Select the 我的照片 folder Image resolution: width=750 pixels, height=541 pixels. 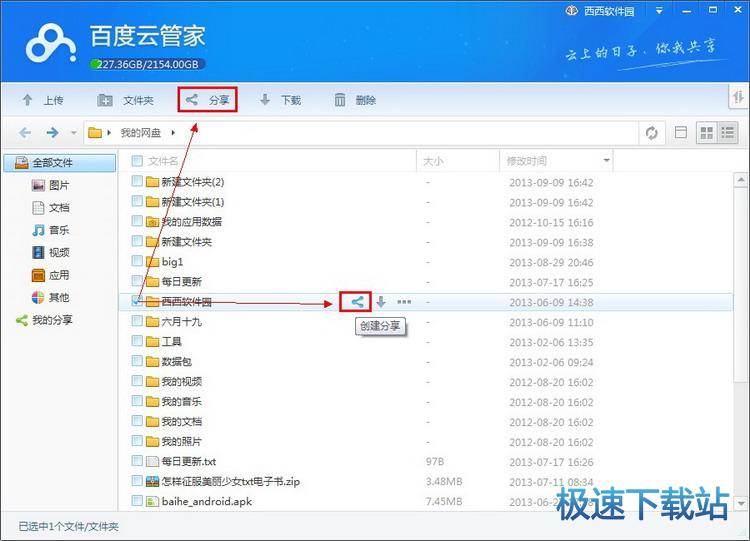point(182,442)
